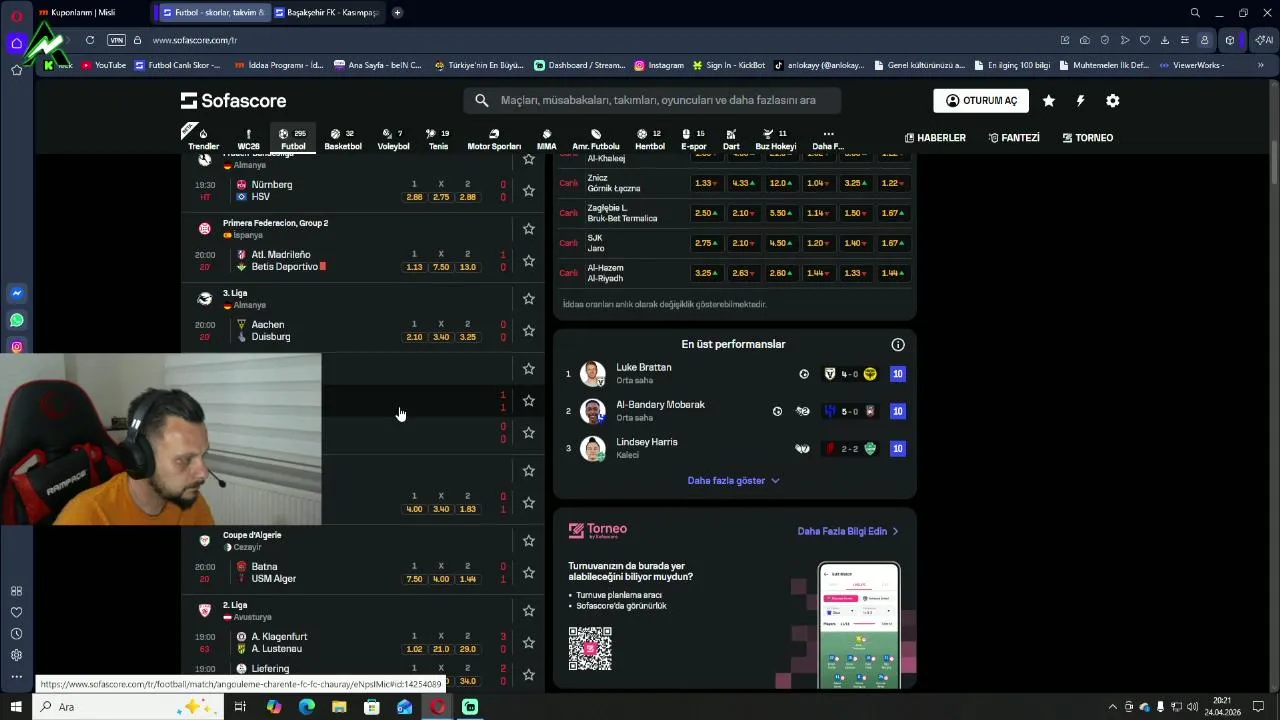Viewport: 1280px width, 720px height.
Task: Open Instagram in Opera sidebar
Action: click(17, 347)
